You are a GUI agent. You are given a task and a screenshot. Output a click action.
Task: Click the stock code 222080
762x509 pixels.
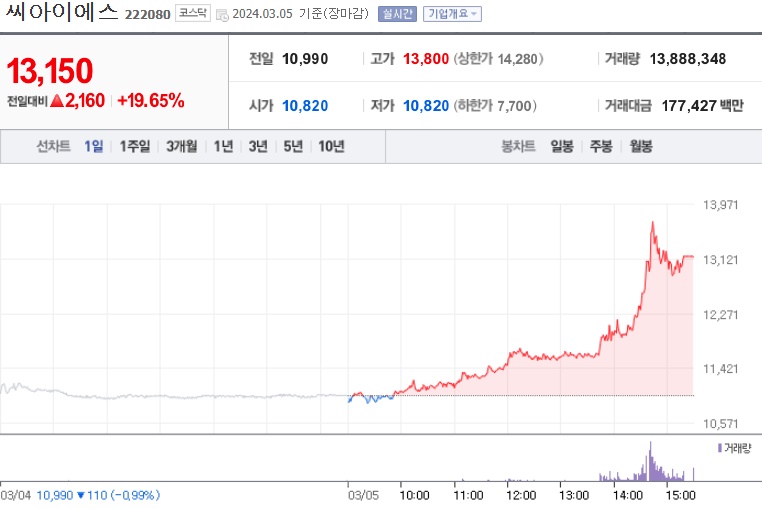click(147, 15)
